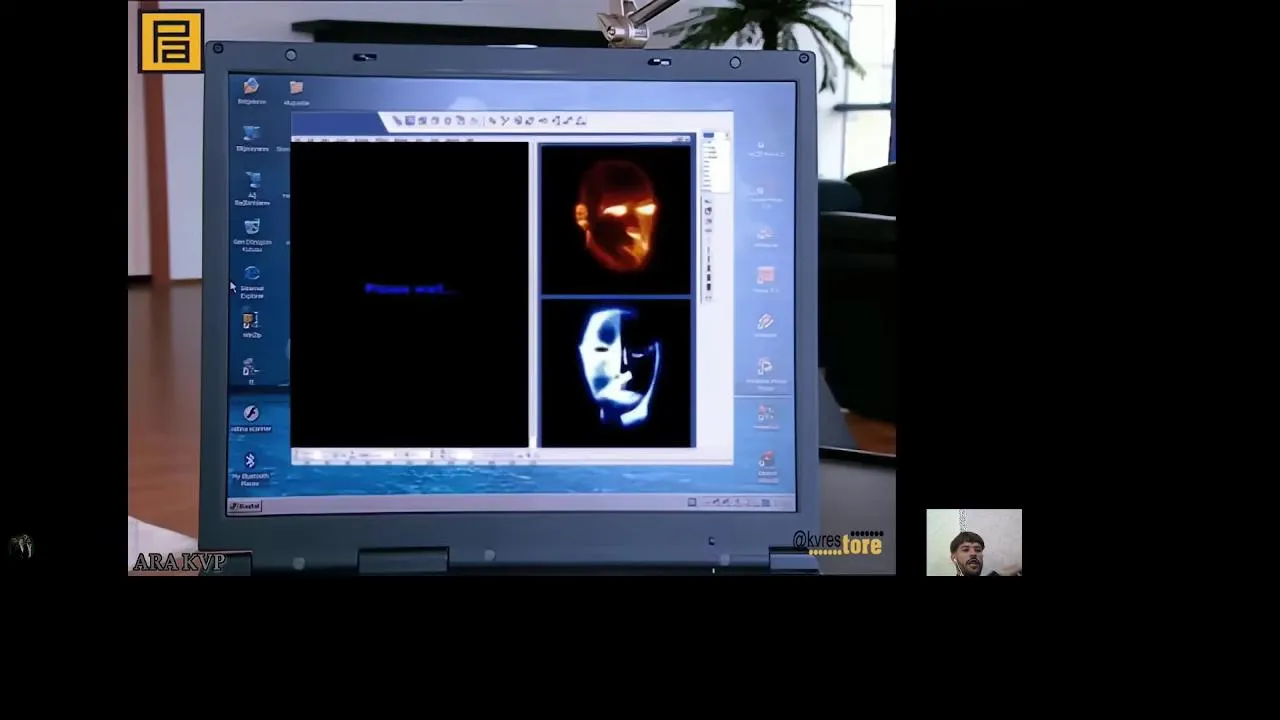
Task: Click the blue "Please wait..." text
Action: (409, 289)
